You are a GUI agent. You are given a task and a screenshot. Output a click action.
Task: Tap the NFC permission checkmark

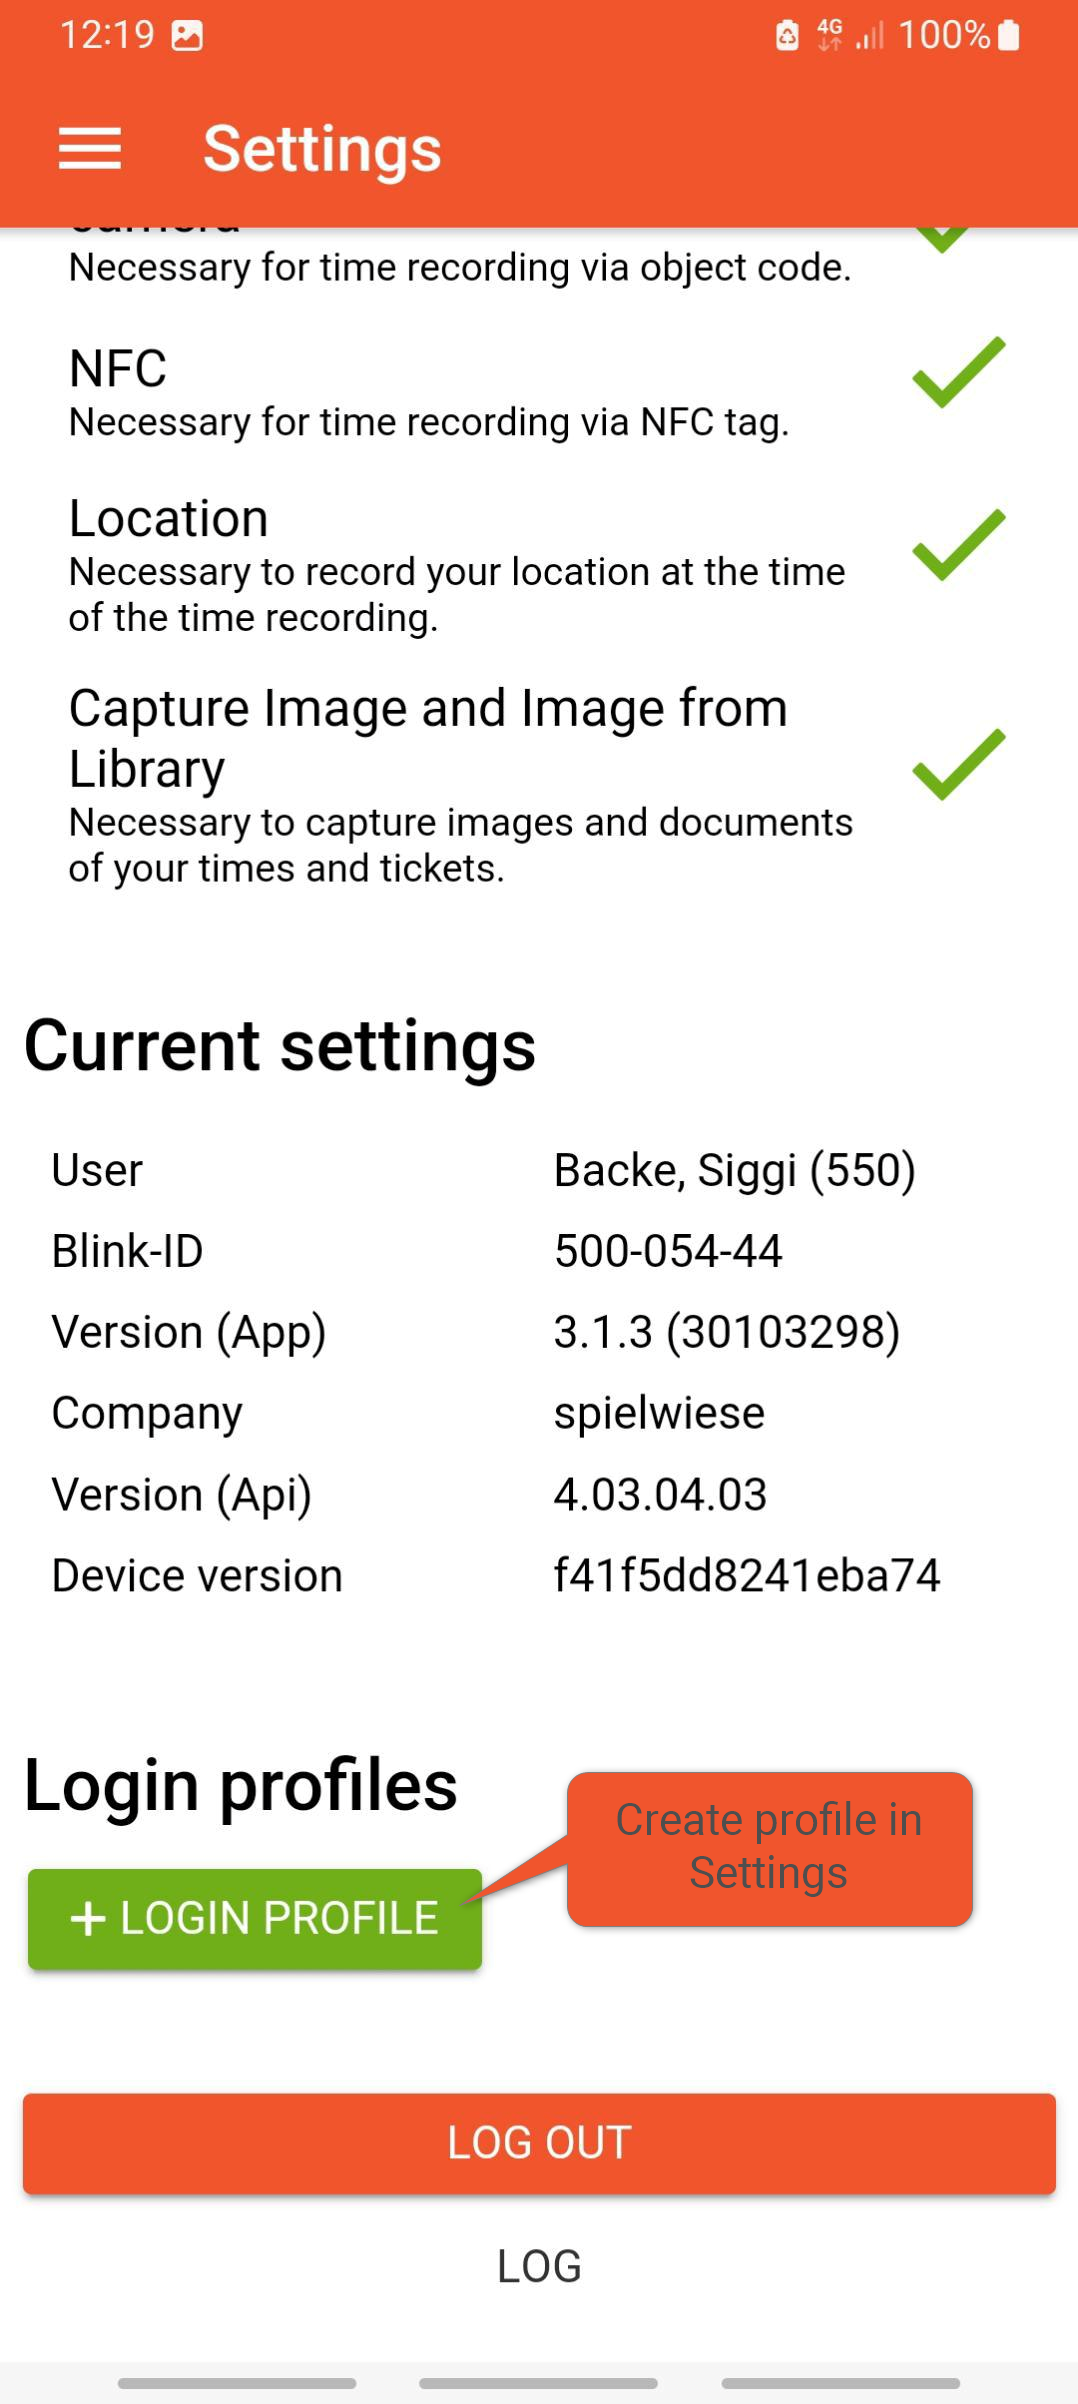click(958, 372)
